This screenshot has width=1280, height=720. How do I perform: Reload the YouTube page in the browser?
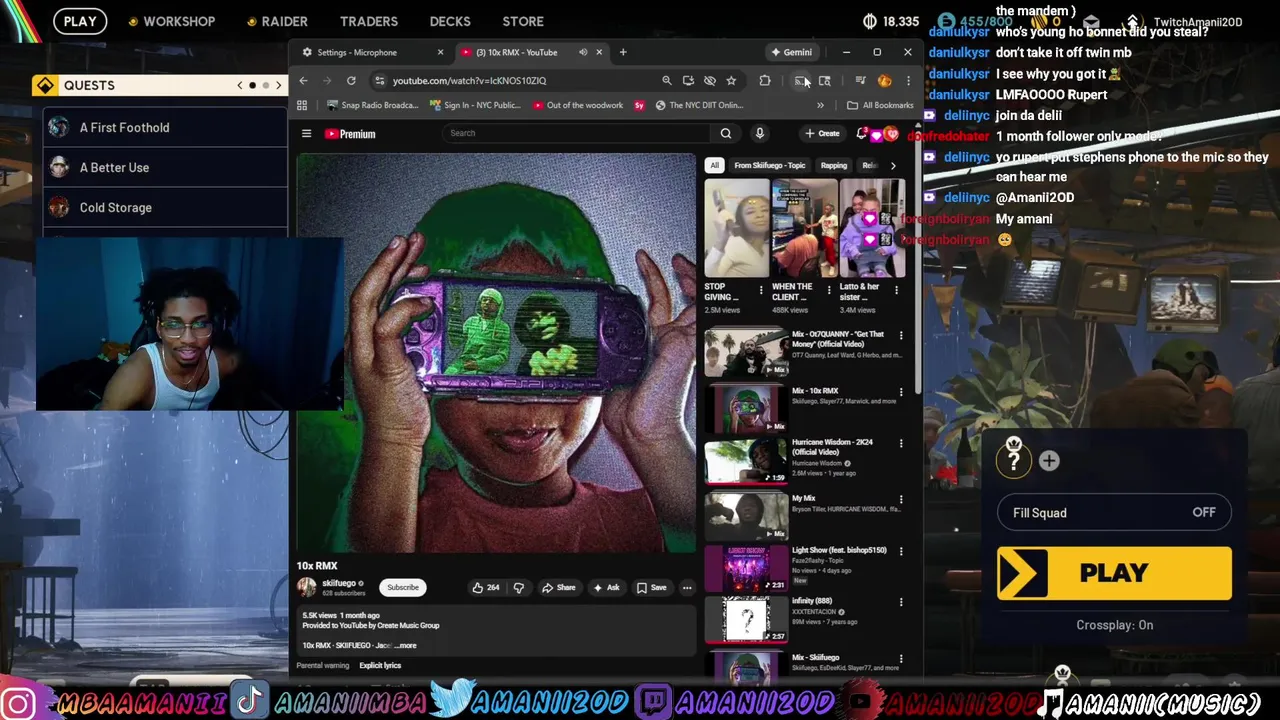351,81
